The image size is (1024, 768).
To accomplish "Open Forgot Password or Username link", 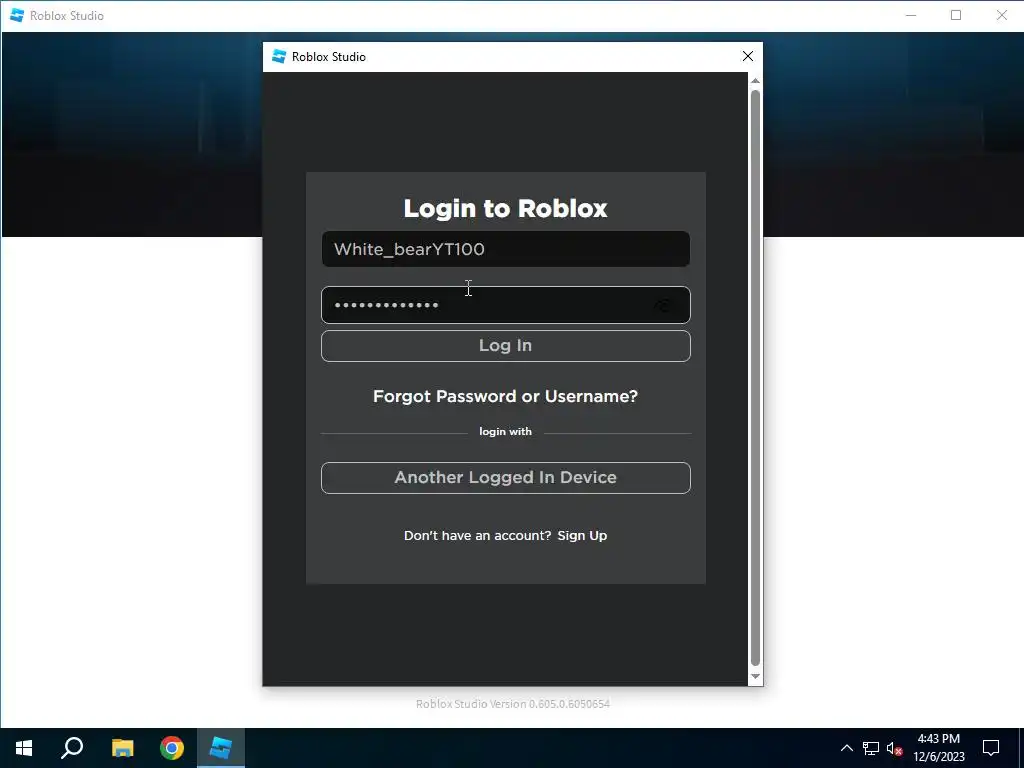I will [505, 396].
